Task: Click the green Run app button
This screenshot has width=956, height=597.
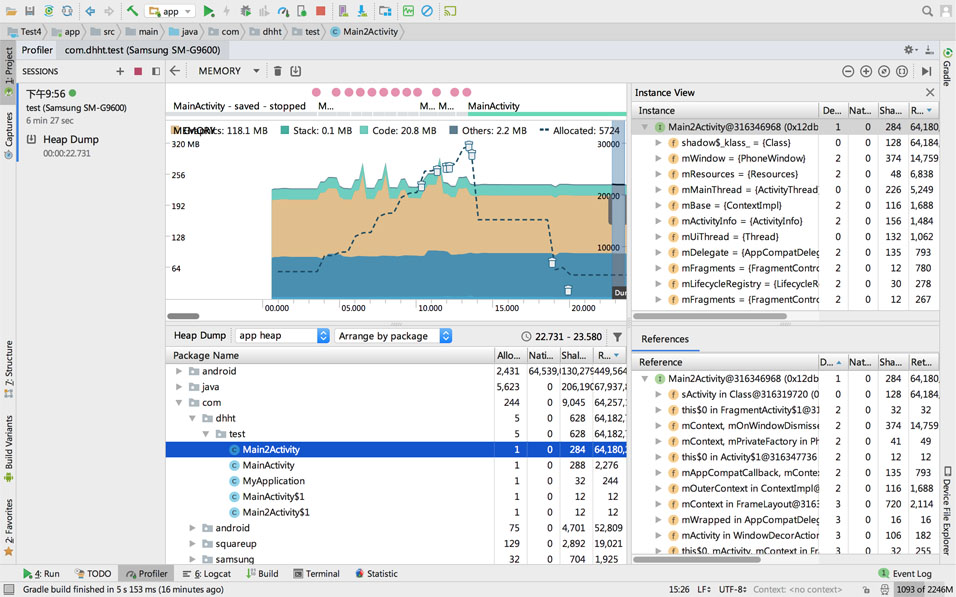Action: click(x=209, y=11)
